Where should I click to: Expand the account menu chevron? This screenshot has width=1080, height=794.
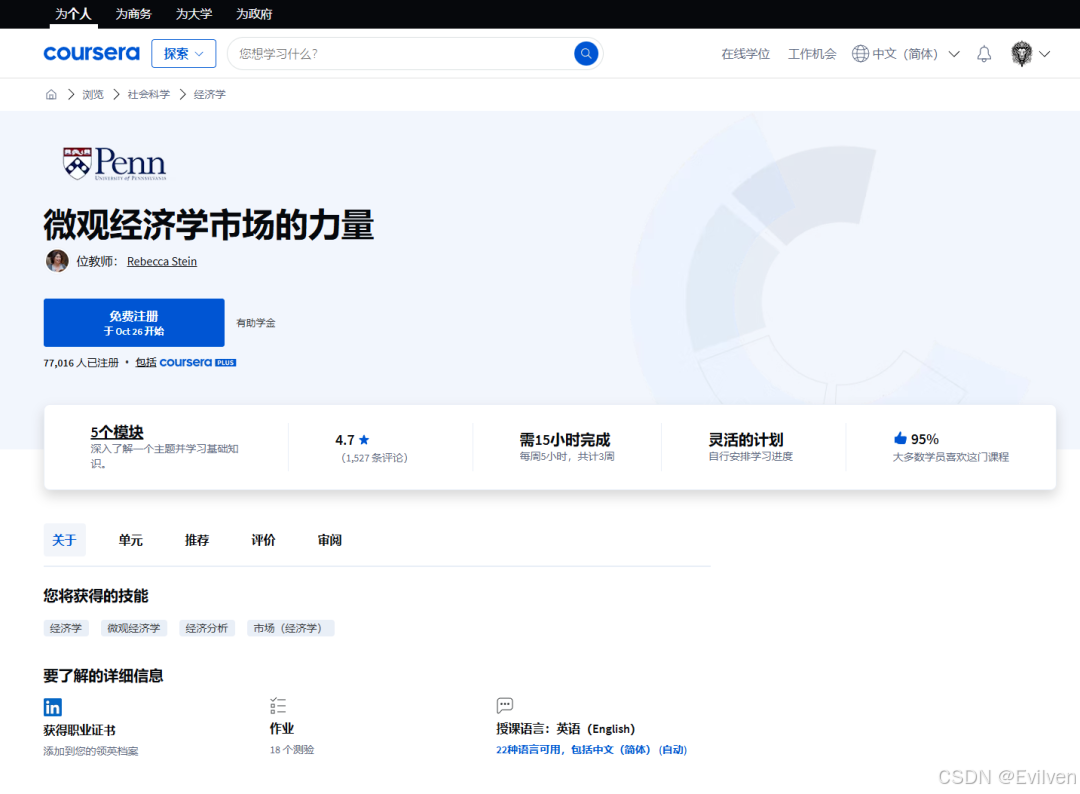tap(1045, 54)
